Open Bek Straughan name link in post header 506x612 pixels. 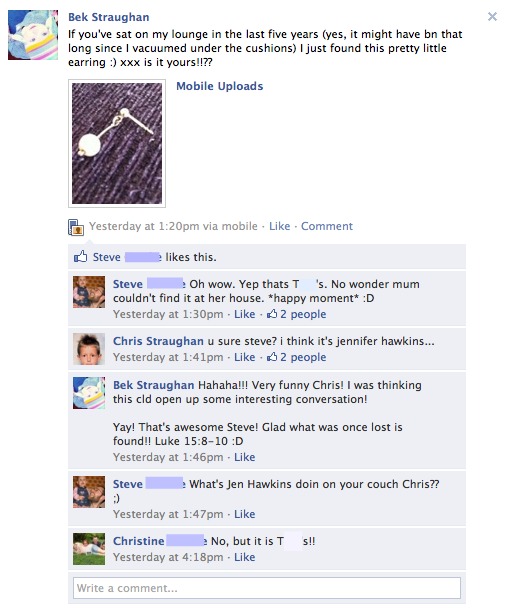pos(109,17)
